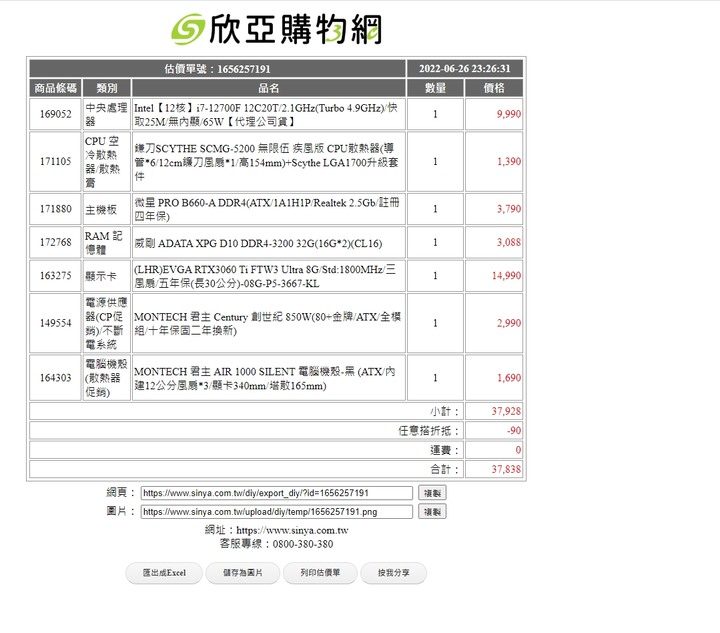Click the timestamp 2022-06-26 23:26:31
Screen dimensions: 720x633
464,68
